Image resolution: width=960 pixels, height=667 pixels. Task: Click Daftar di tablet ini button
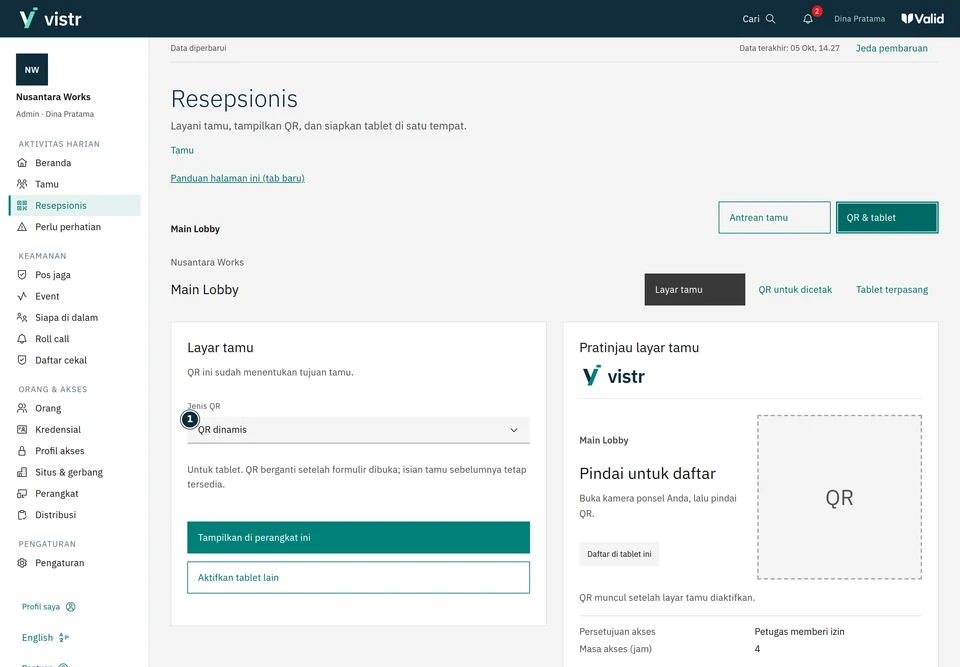point(619,554)
